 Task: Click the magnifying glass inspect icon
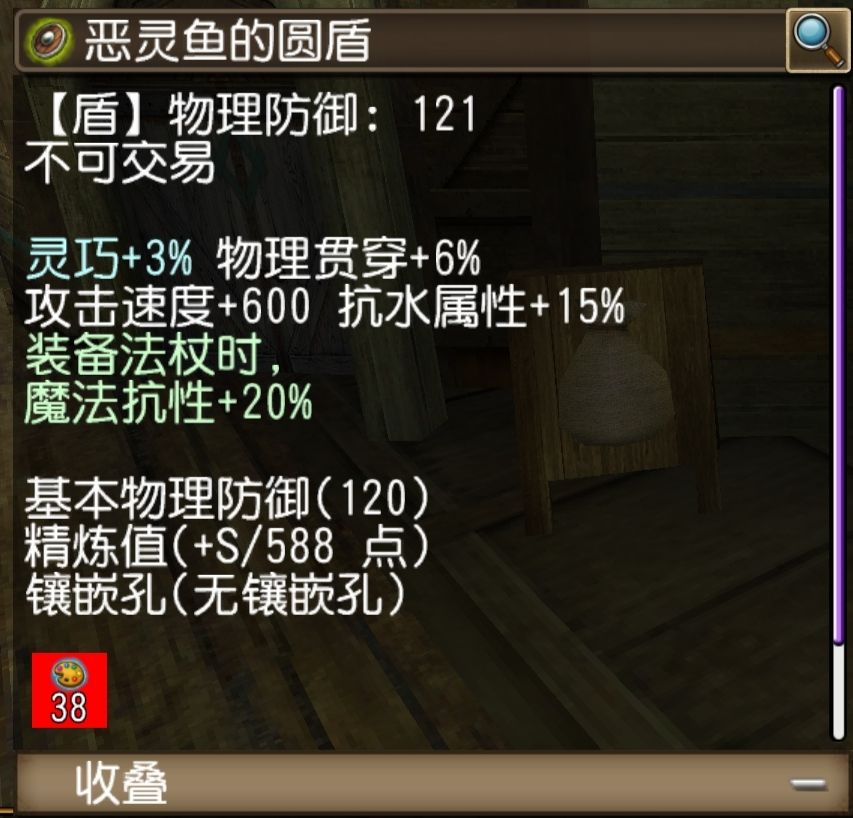pyautogui.click(x=818, y=40)
